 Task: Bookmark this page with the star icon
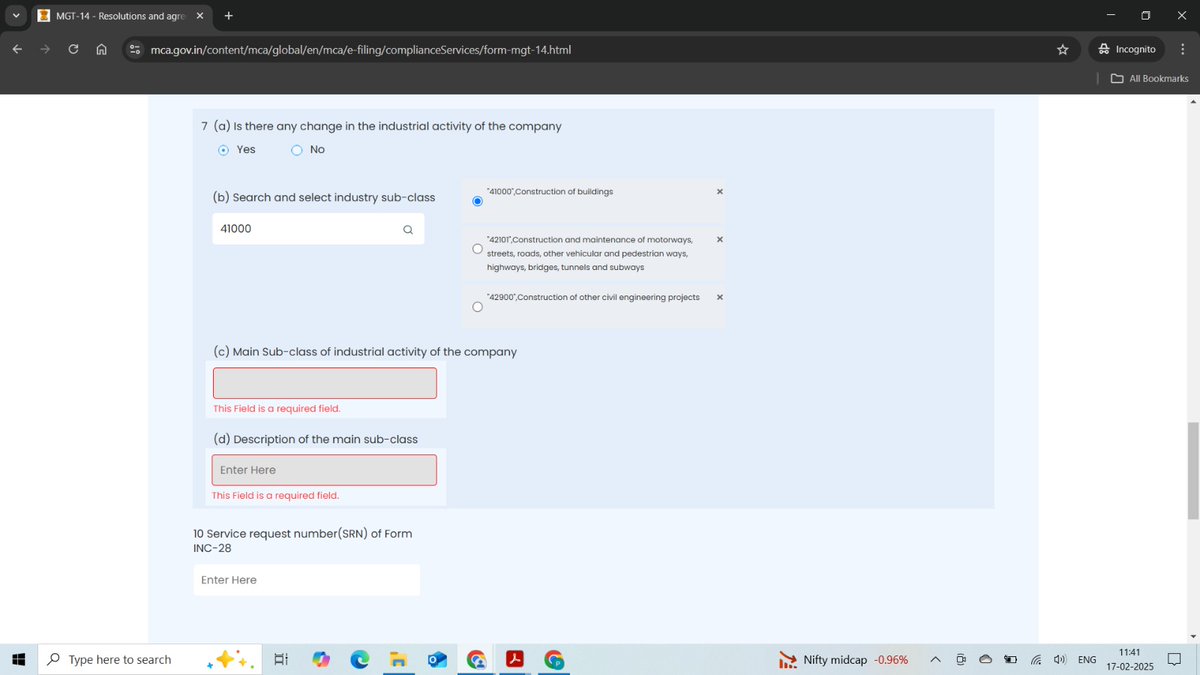[x=1062, y=49]
